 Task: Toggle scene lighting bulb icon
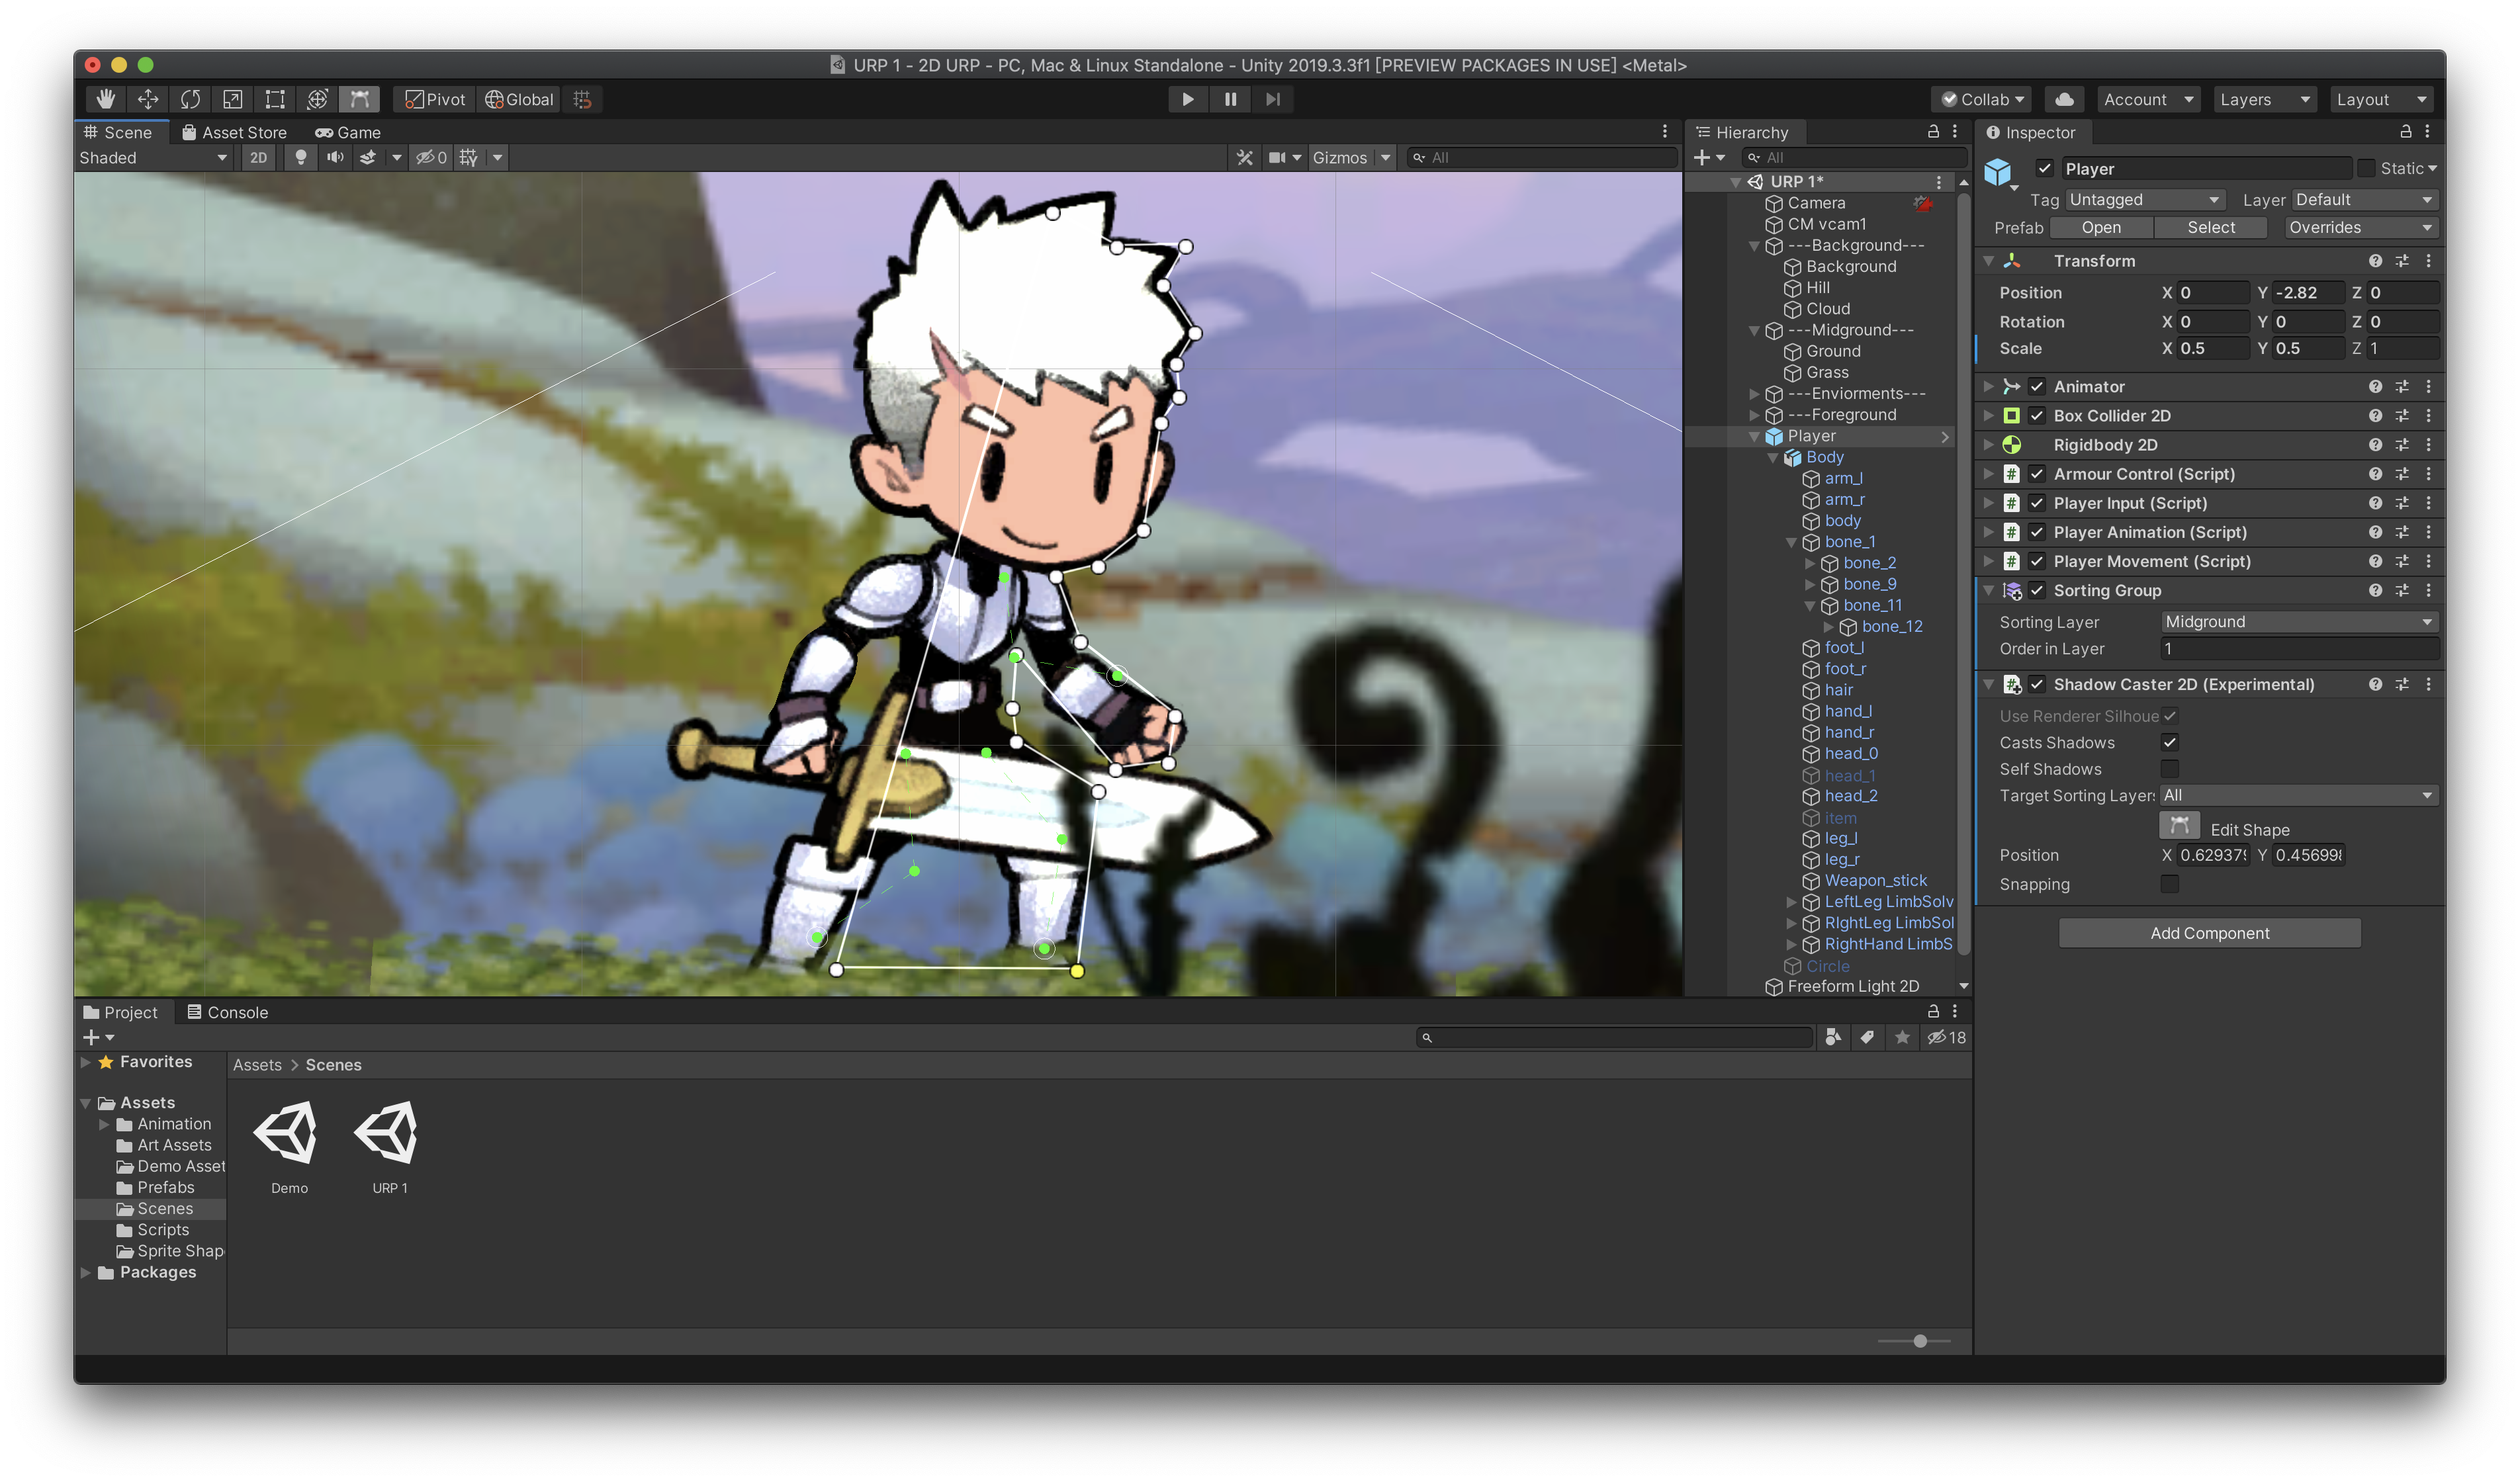pyautogui.click(x=300, y=157)
